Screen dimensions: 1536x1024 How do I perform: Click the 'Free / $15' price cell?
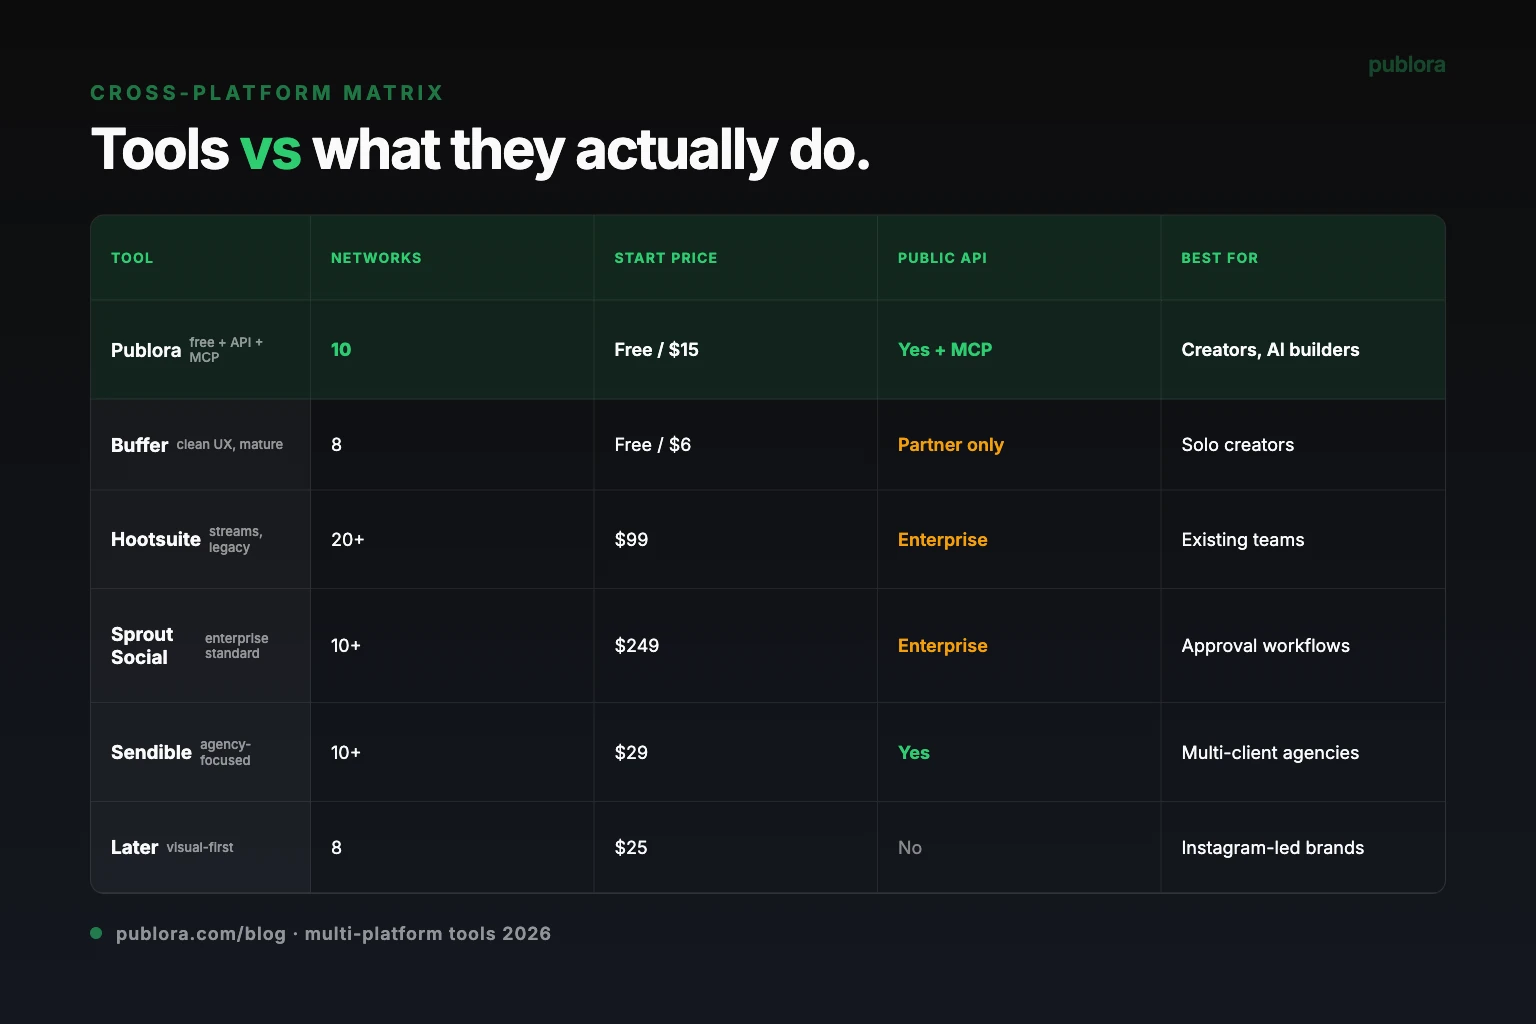coord(656,350)
